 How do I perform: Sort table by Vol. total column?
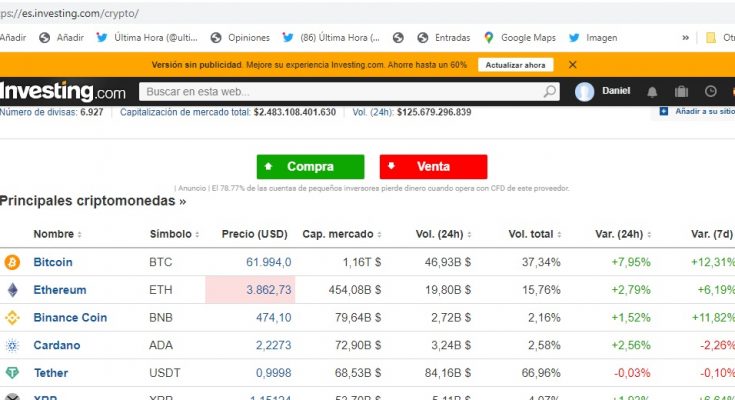coord(535,234)
